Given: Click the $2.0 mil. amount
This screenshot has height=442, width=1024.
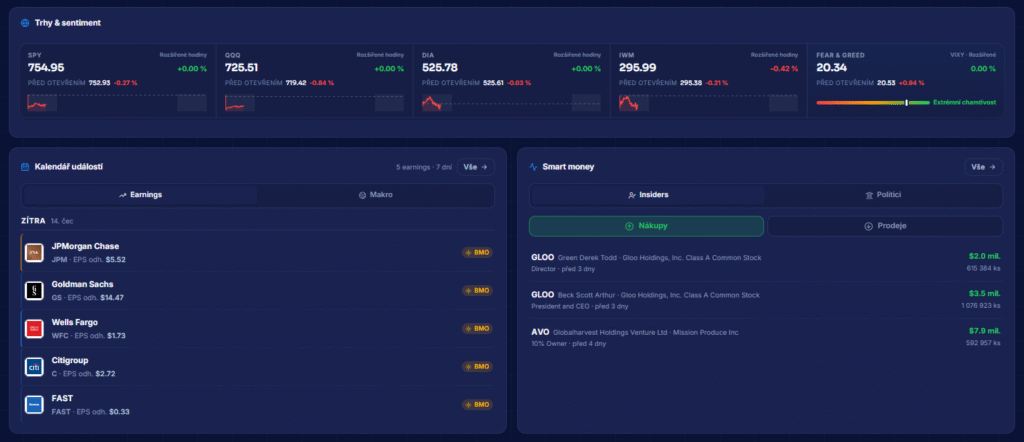Looking at the screenshot, I should click(985, 256).
